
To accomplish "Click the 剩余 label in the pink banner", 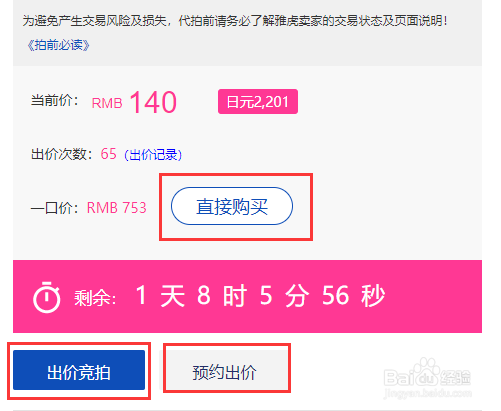I will coord(95,297).
